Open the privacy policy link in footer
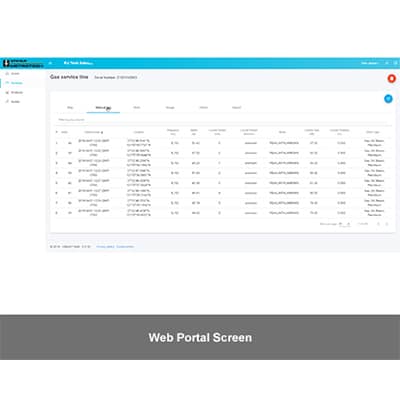The height and width of the screenshot is (400, 400). pos(105,247)
